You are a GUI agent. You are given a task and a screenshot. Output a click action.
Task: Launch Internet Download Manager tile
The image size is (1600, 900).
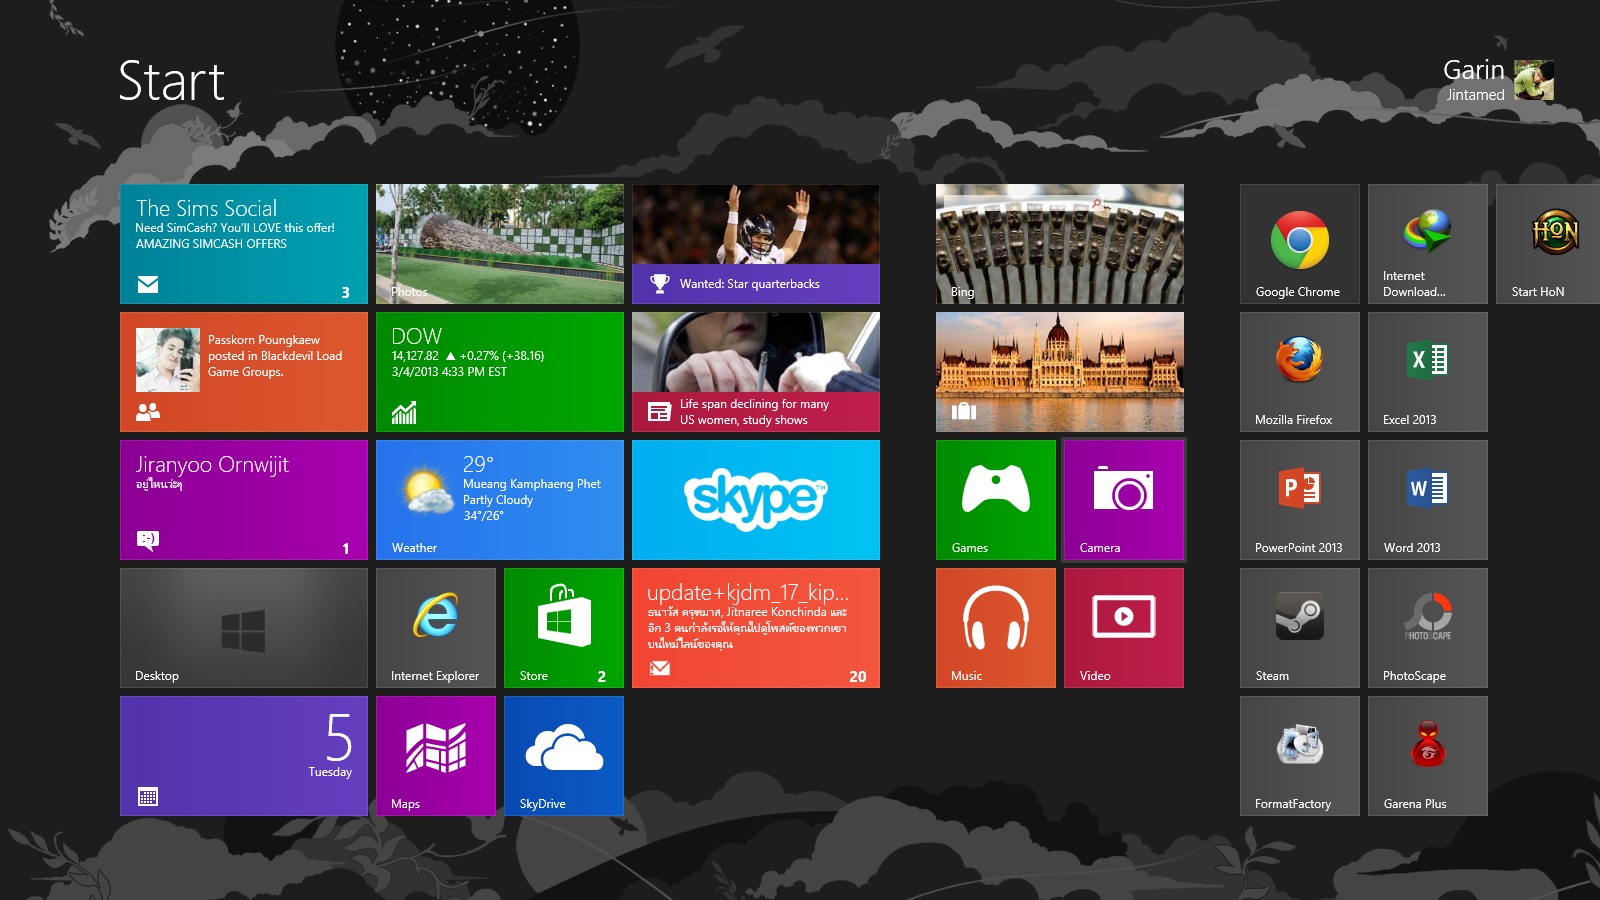coord(1428,244)
